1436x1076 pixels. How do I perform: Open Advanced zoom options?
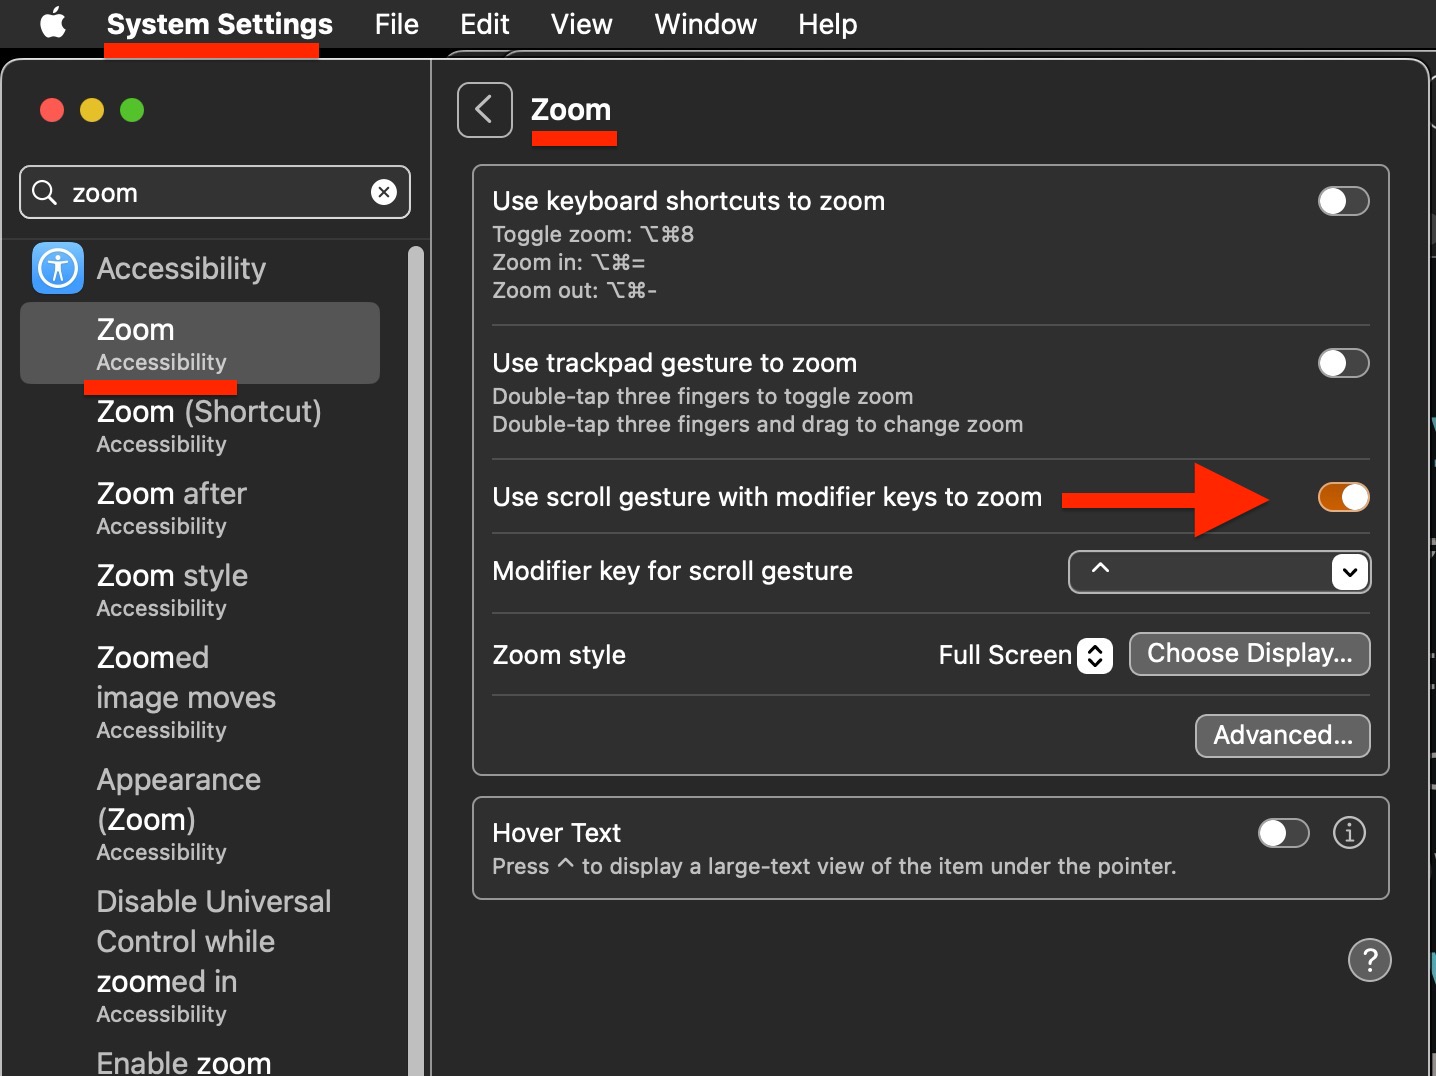[x=1283, y=736]
